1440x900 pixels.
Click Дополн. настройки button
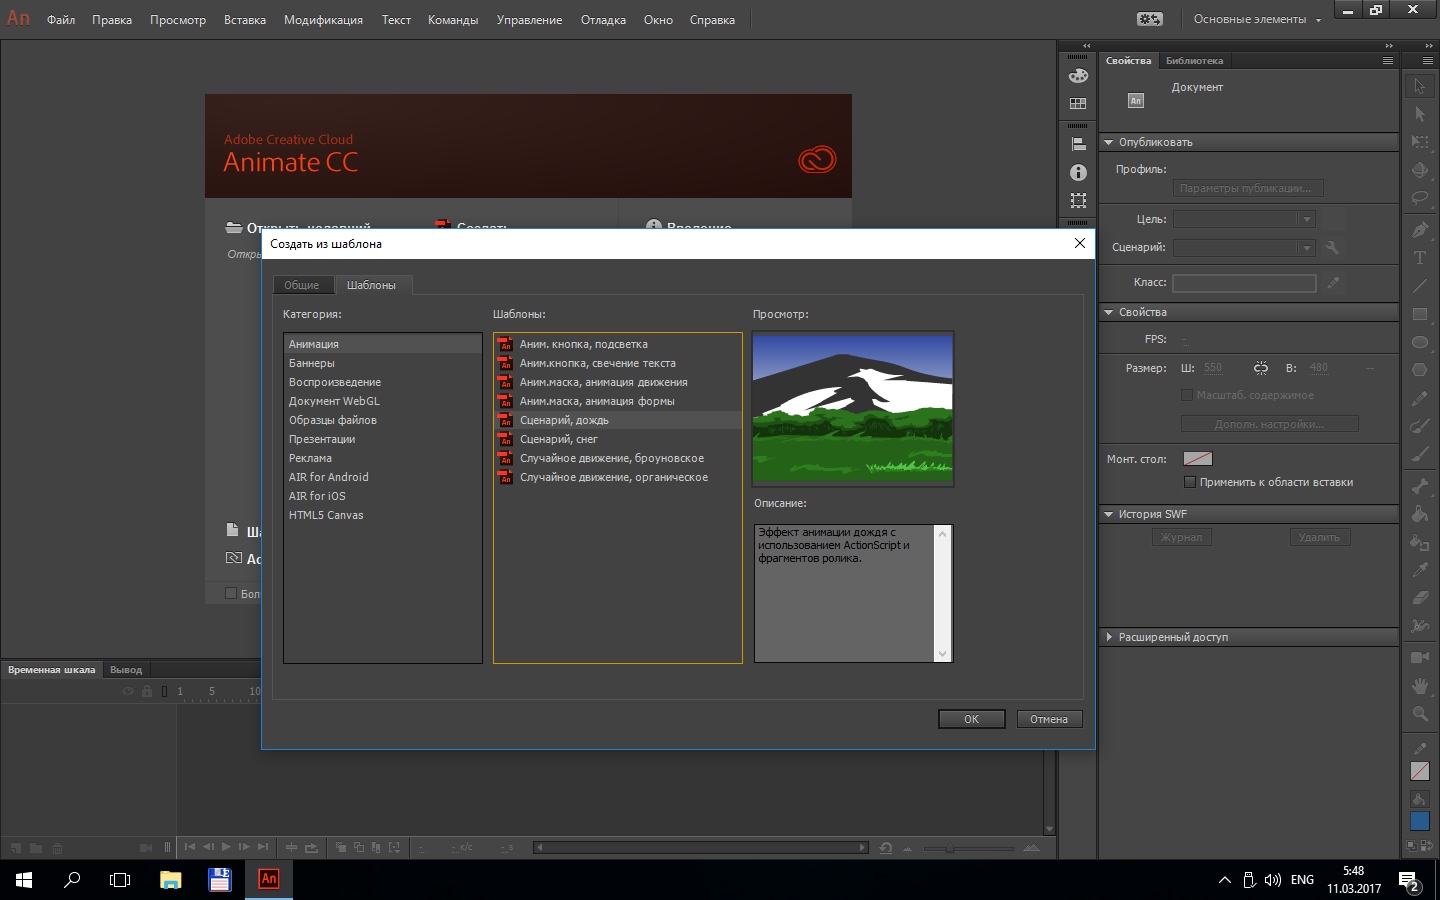click(1269, 424)
